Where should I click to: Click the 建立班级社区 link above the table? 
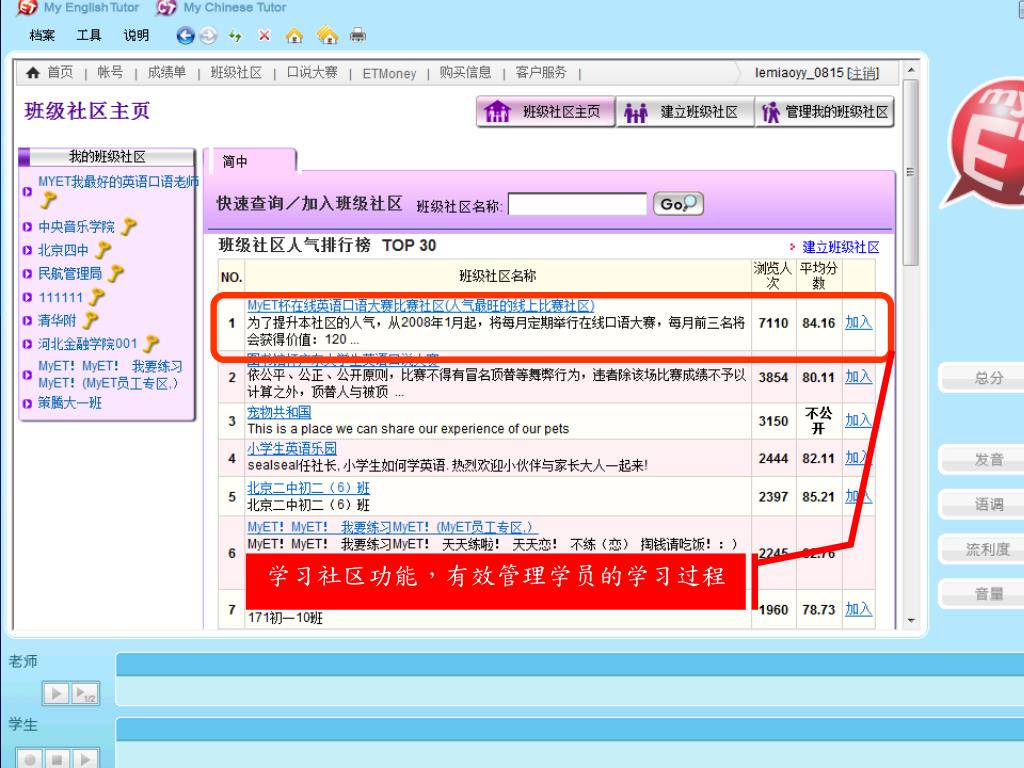tap(840, 247)
